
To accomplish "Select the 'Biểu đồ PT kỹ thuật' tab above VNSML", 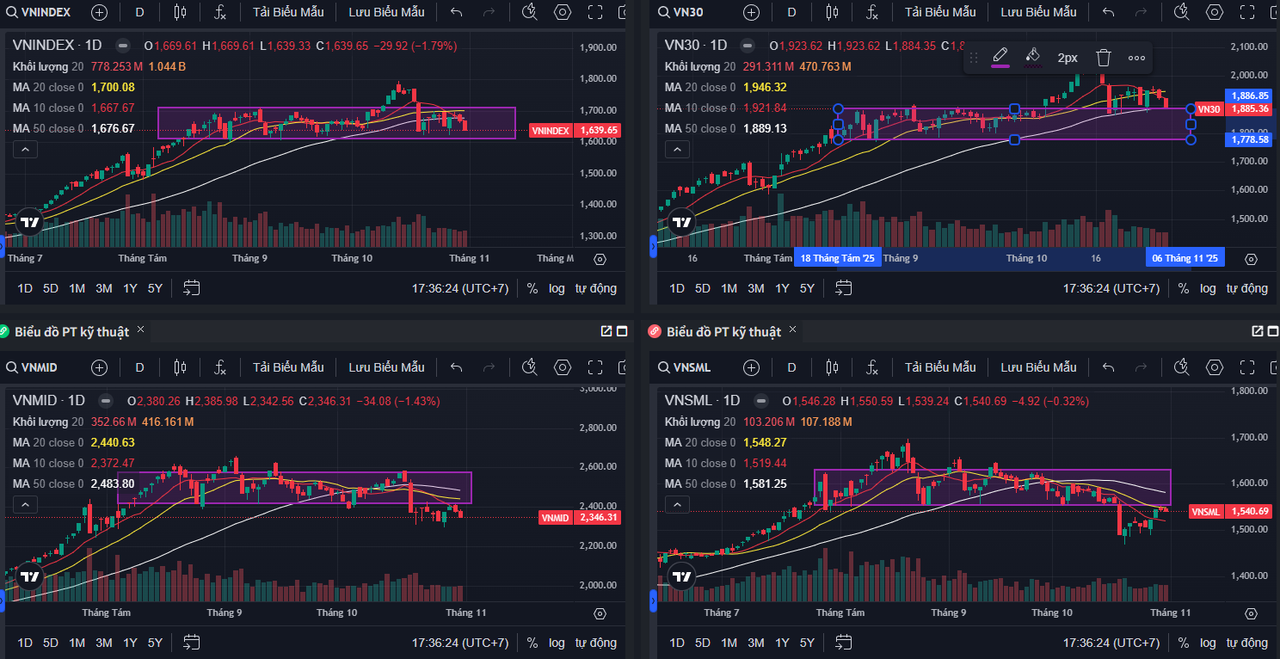I will tap(724, 331).
